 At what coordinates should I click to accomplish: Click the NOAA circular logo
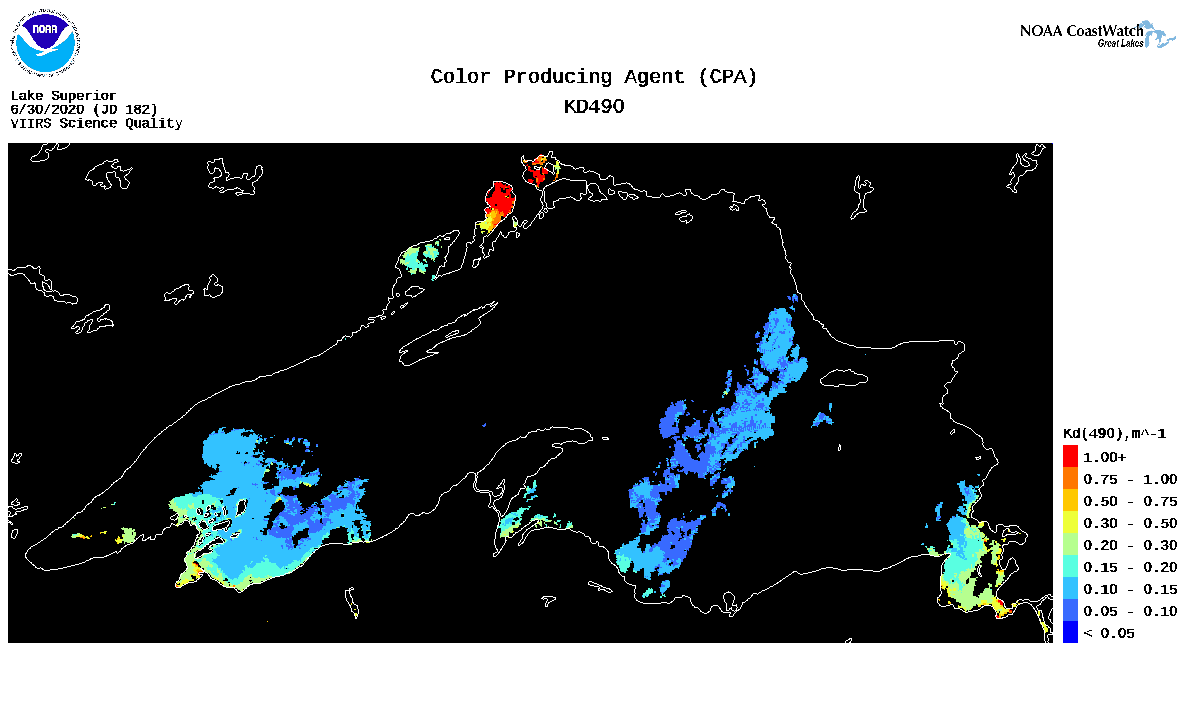tap(45, 42)
